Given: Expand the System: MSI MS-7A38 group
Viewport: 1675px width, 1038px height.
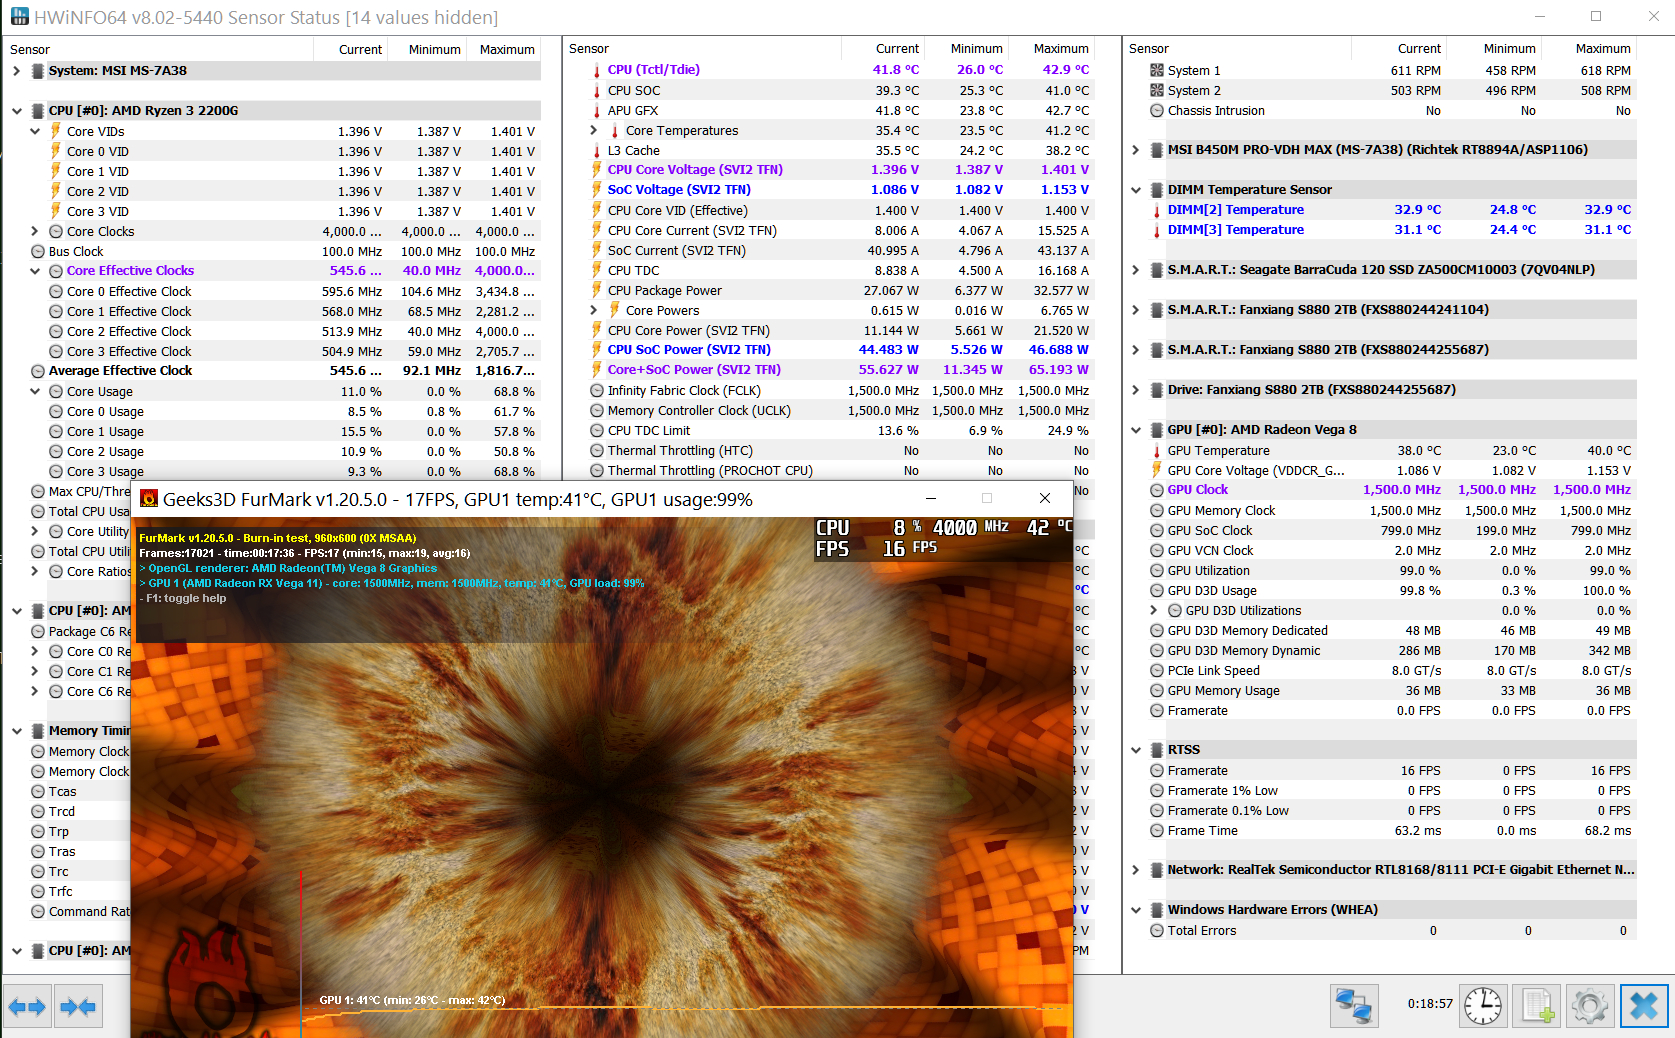Looking at the screenshot, I should point(16,71).
